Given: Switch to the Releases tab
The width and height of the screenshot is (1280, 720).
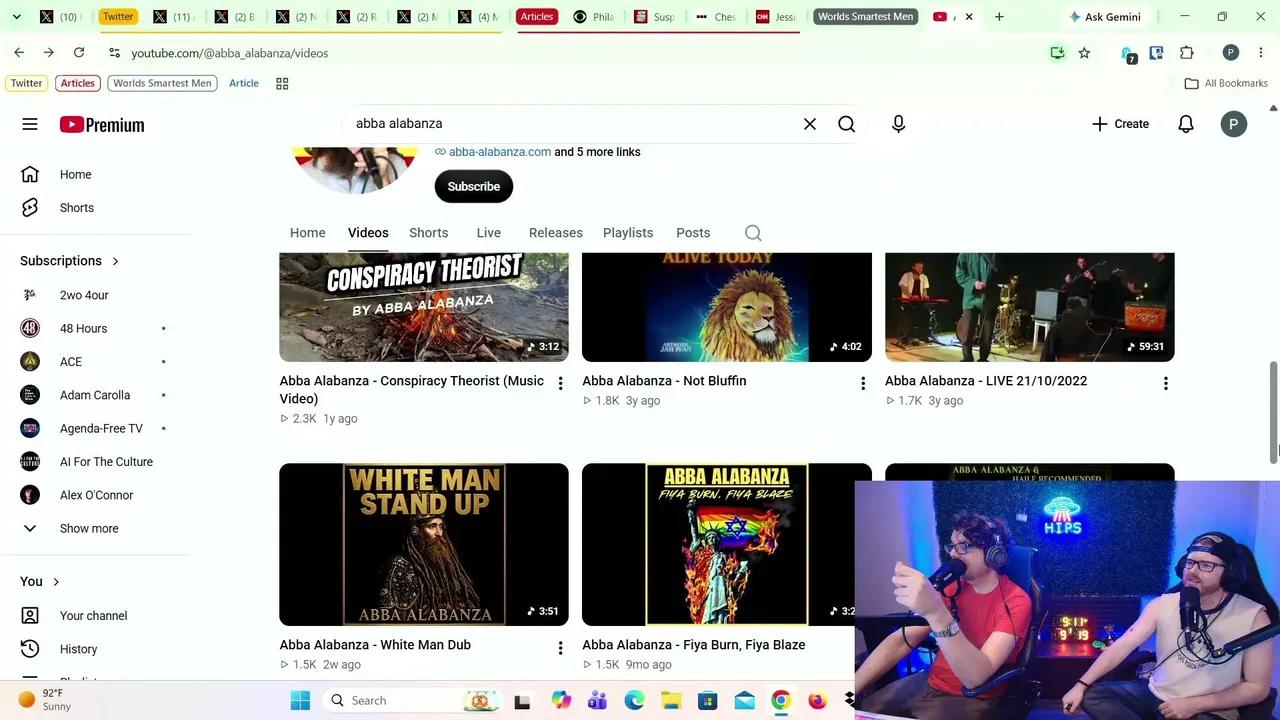Looking at the screenshot, I should click(x=556, y=233).
